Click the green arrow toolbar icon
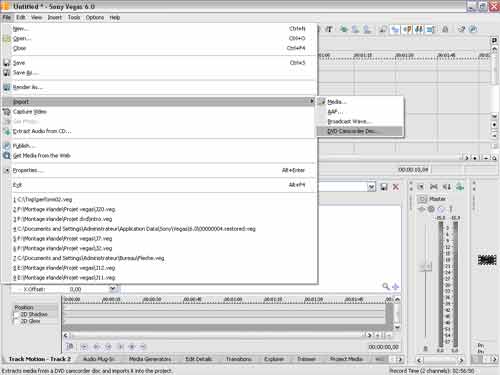500x375 pixels. 344,29
